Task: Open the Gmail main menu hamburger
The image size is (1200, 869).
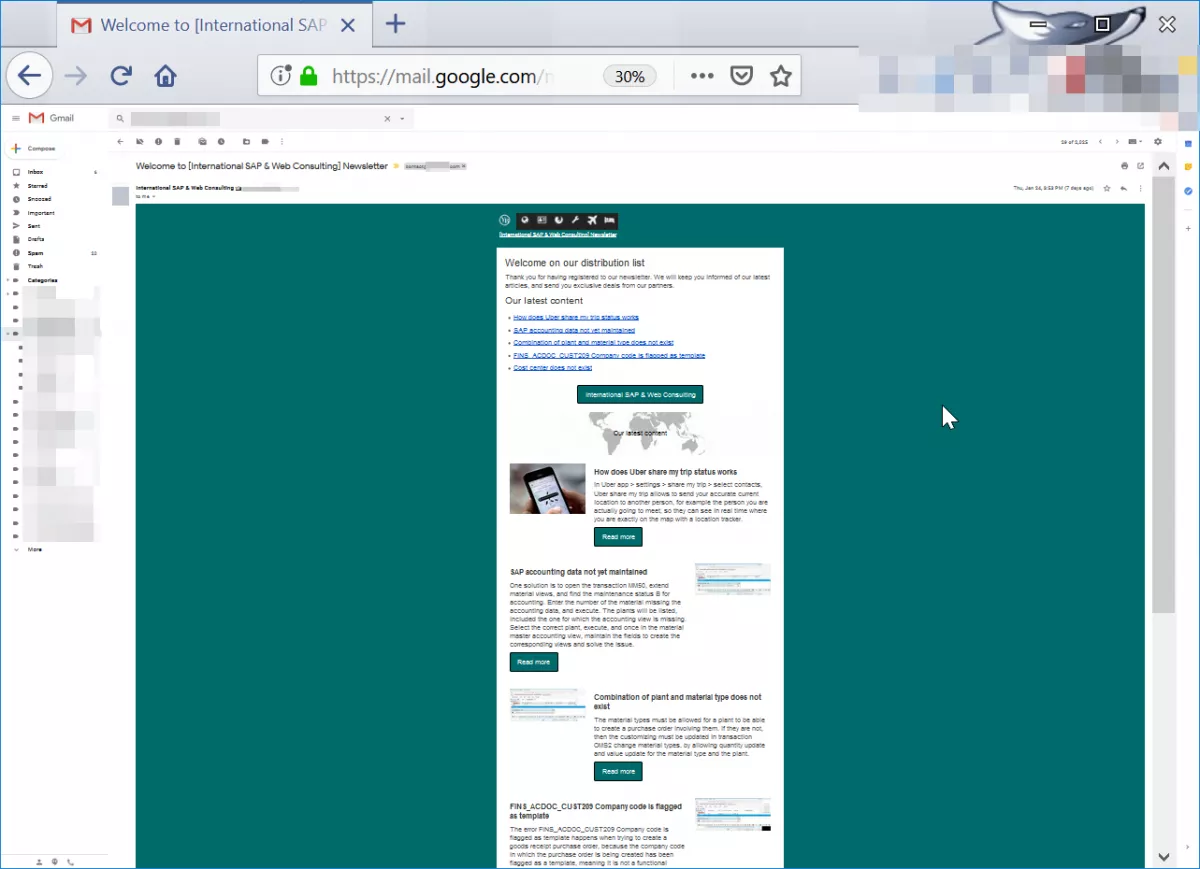Action: (x=16, y=118)
